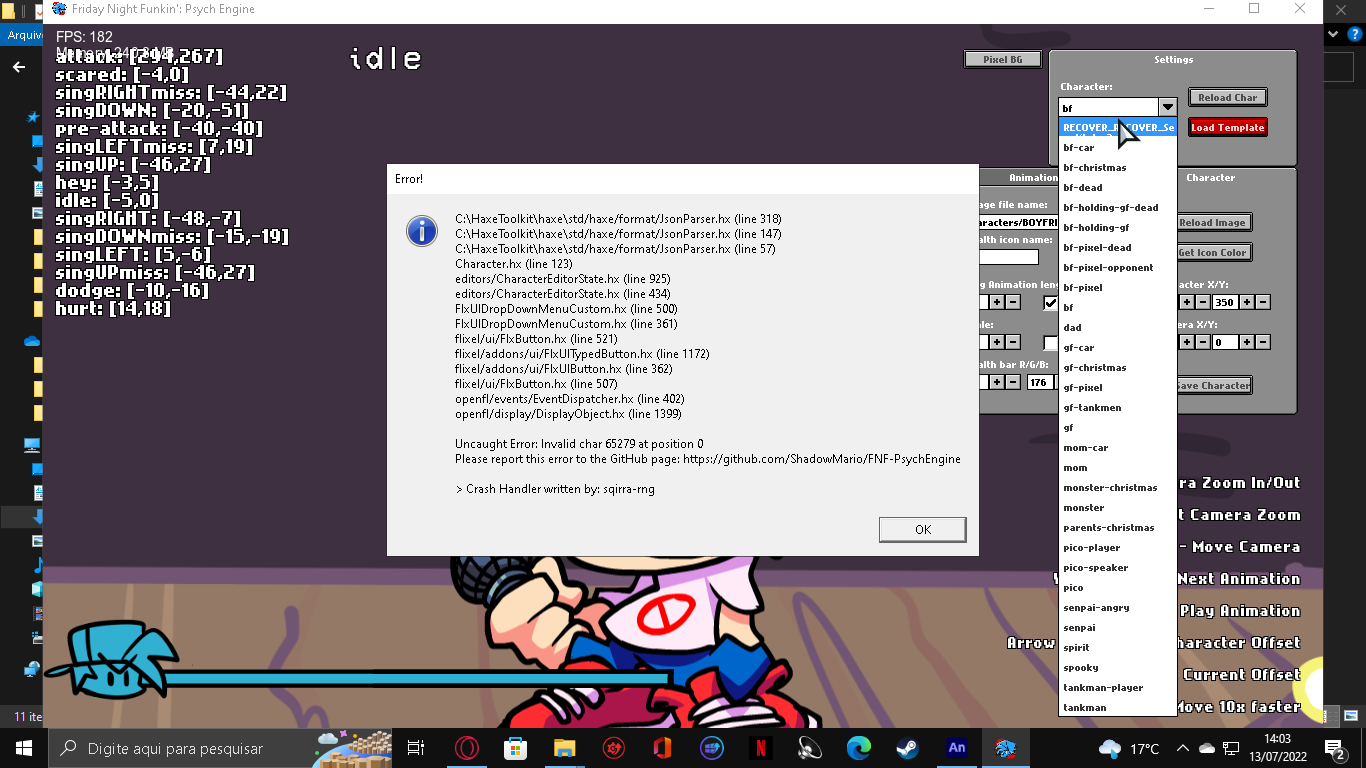
Task: Open Firefox from the taskbar
Action: tap(467, 748)
